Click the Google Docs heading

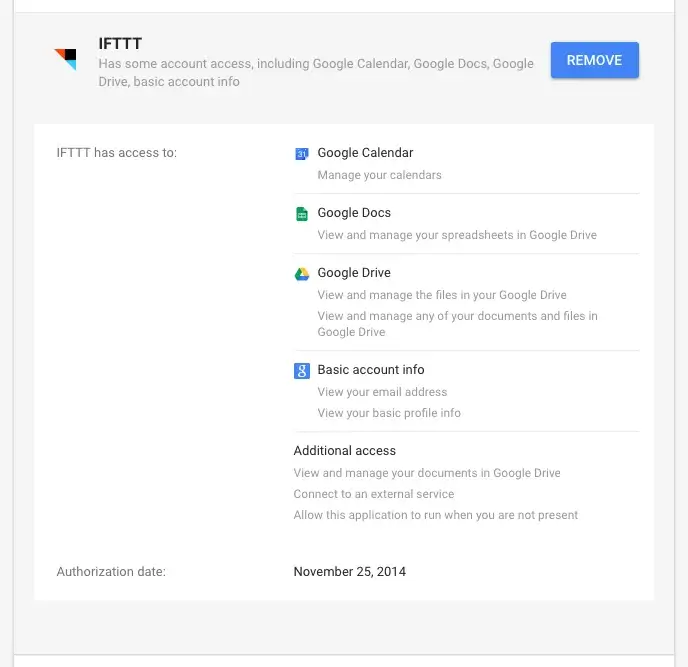354,213
